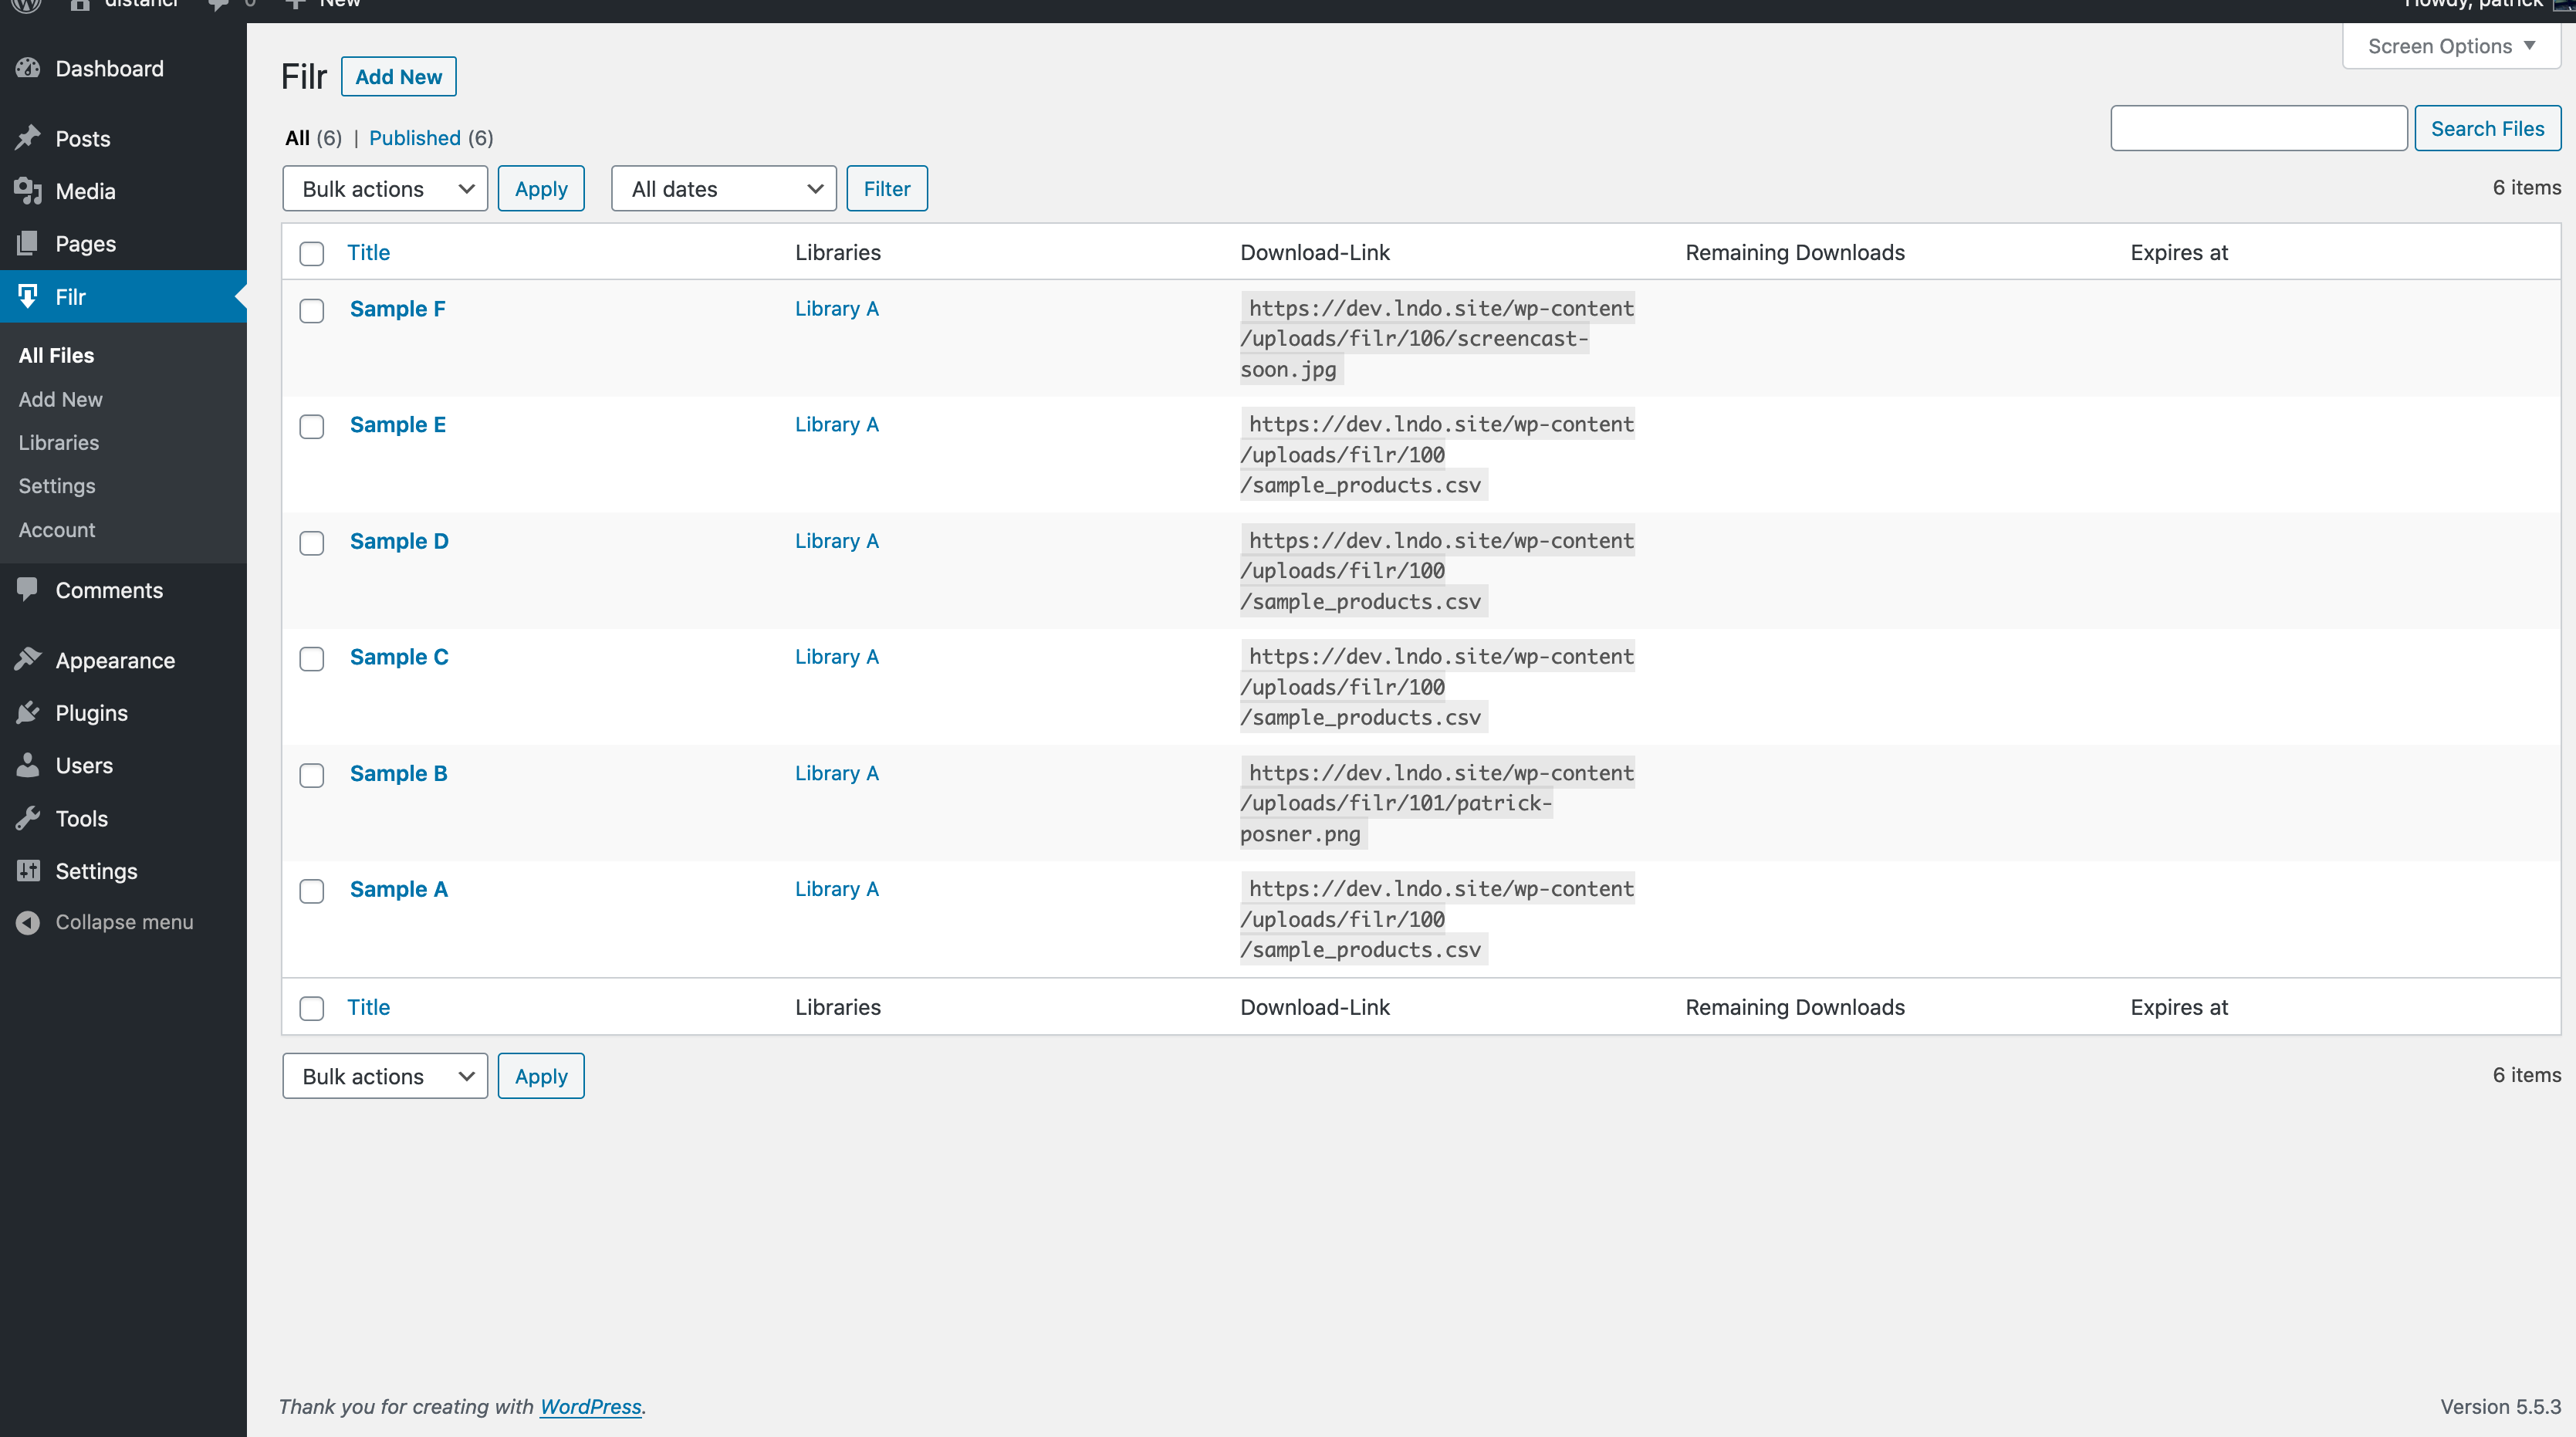Open the All dates filter dropdown

click(x=724, y=189)
